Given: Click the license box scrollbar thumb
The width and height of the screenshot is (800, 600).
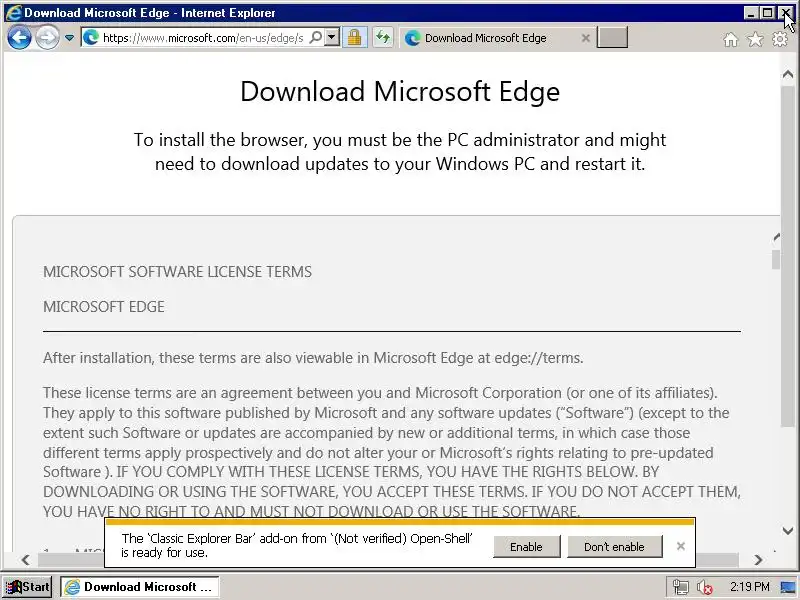Looking at the screenshot, I should (x=776, y=259).
